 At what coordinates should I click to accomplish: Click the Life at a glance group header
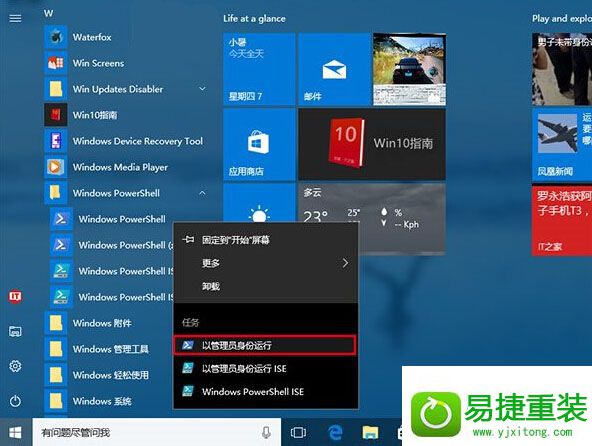(x=254, y=19)
